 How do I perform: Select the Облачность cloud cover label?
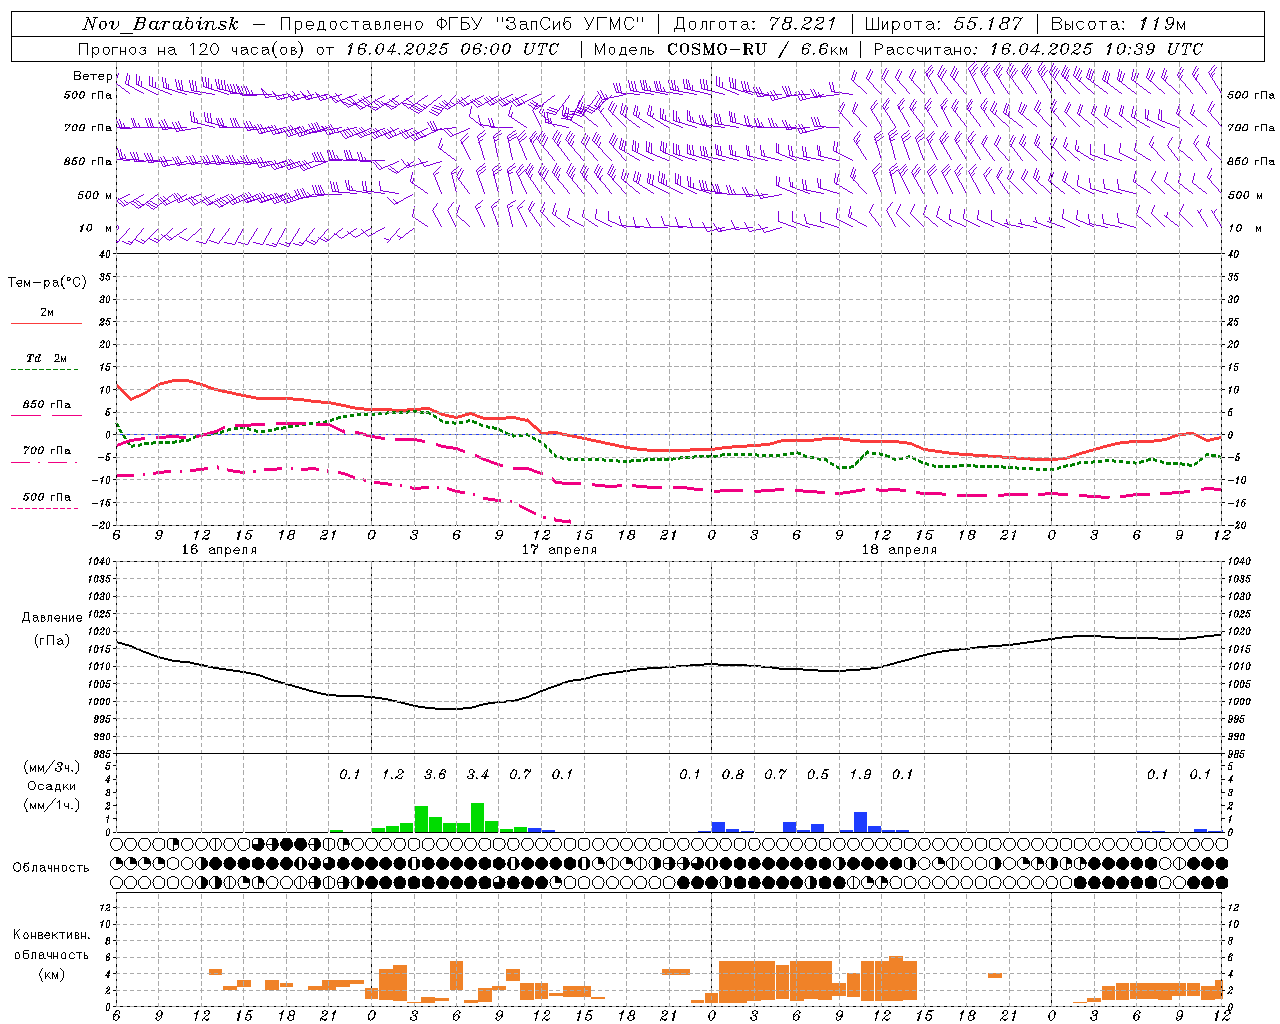pos(51,868)
